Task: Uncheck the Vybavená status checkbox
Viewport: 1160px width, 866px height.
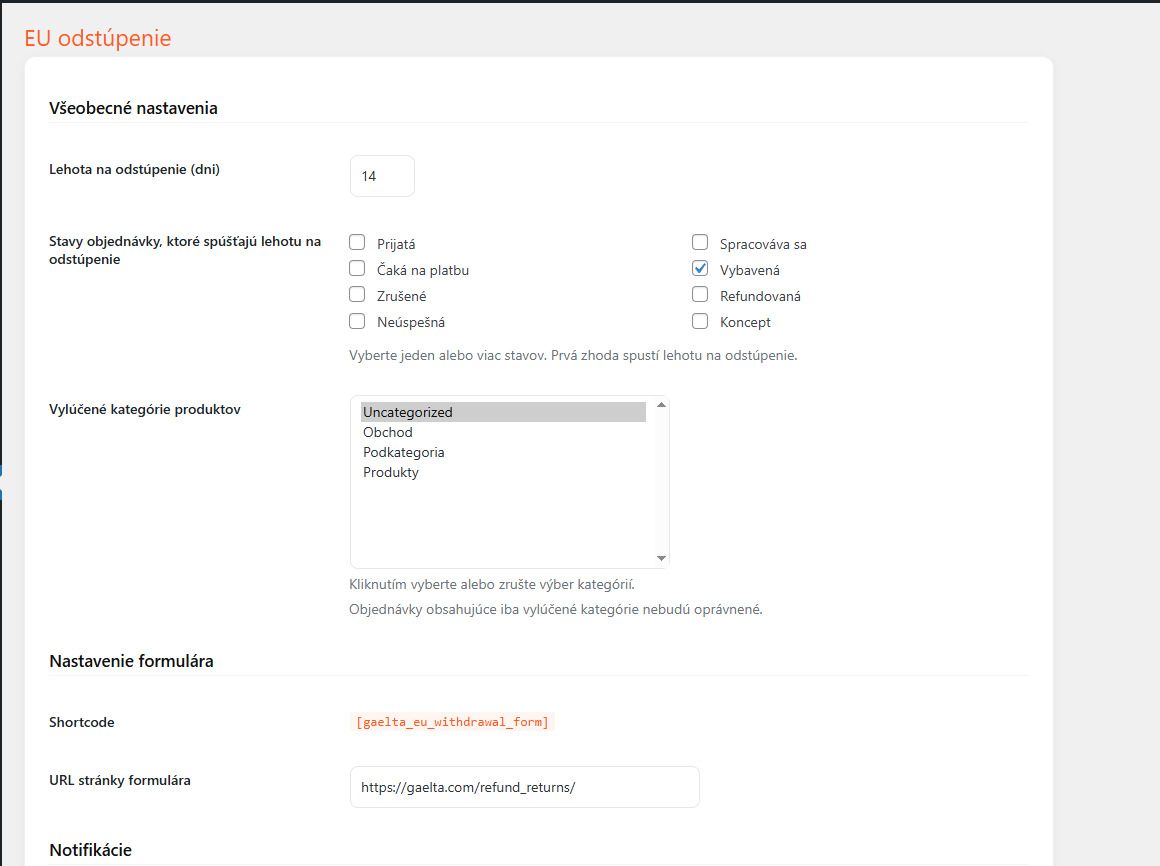Action: coord(700,268)
